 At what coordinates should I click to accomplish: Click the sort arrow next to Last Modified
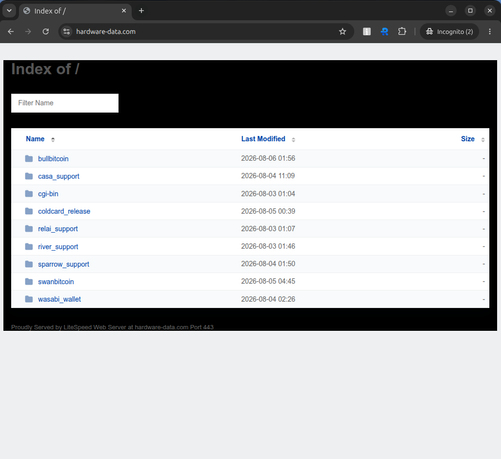click(x=293, y=140)
